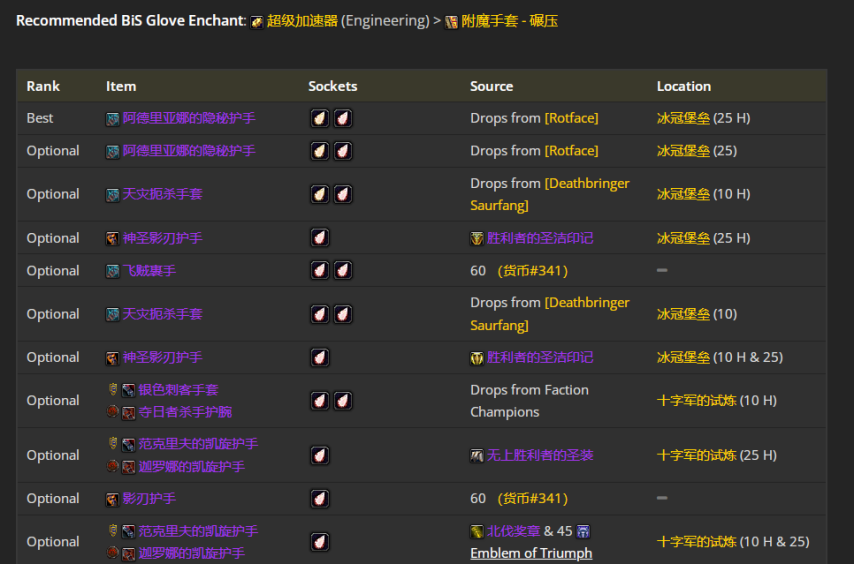Click the first socket icon in the Best row
Screen dimensions: 854x564
click(x=319, y=119)
